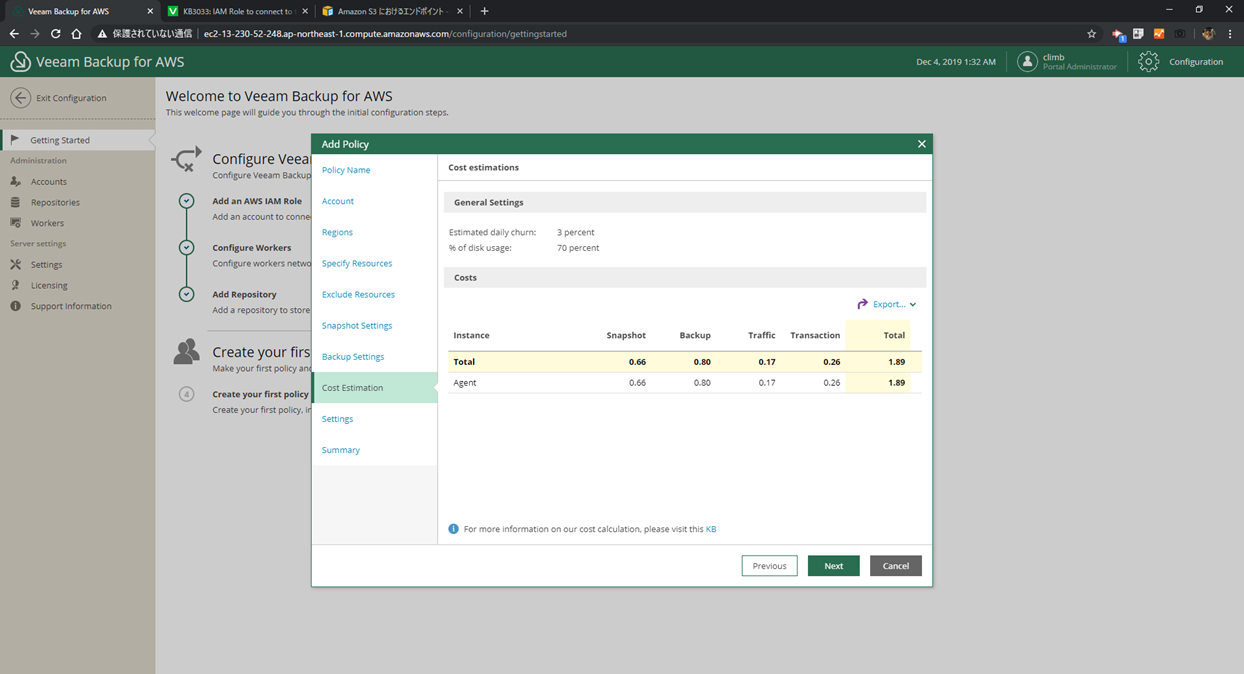Open a new browser tab with plus
Viewport: 1244px width, 674px height.
tap(485, 11)
